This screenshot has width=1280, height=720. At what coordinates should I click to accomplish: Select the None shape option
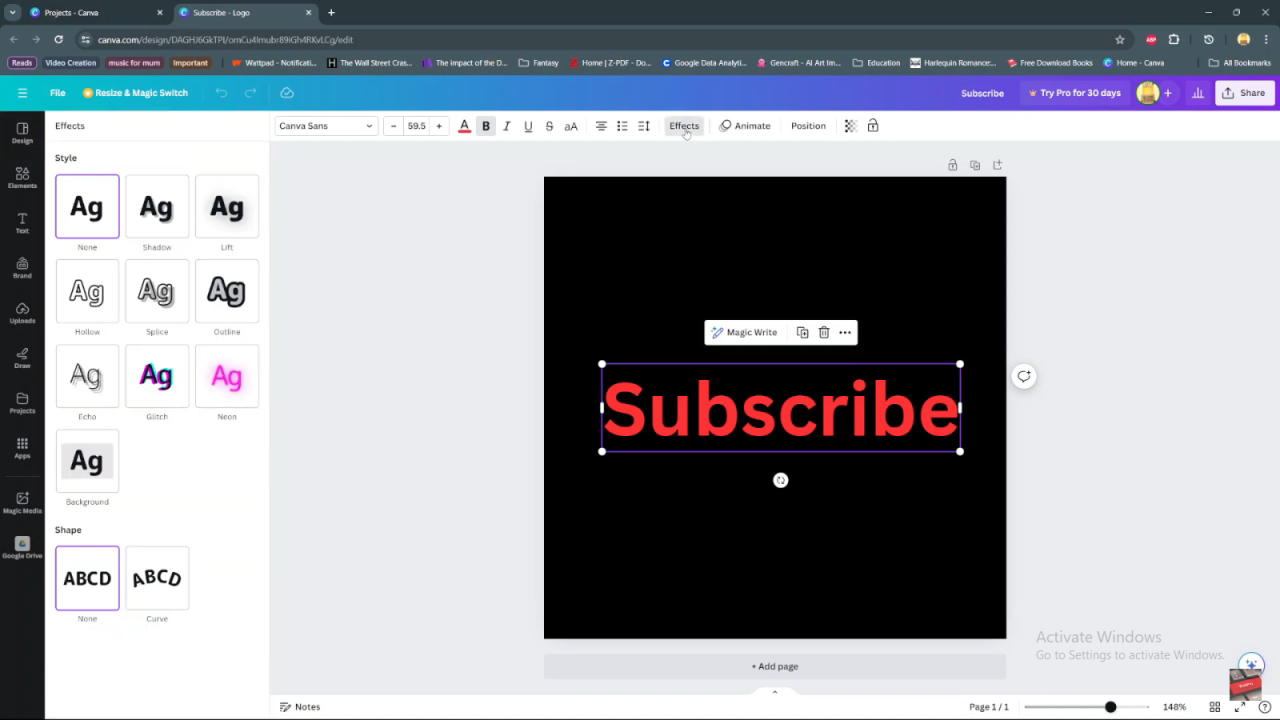click(x=87, y=578)
